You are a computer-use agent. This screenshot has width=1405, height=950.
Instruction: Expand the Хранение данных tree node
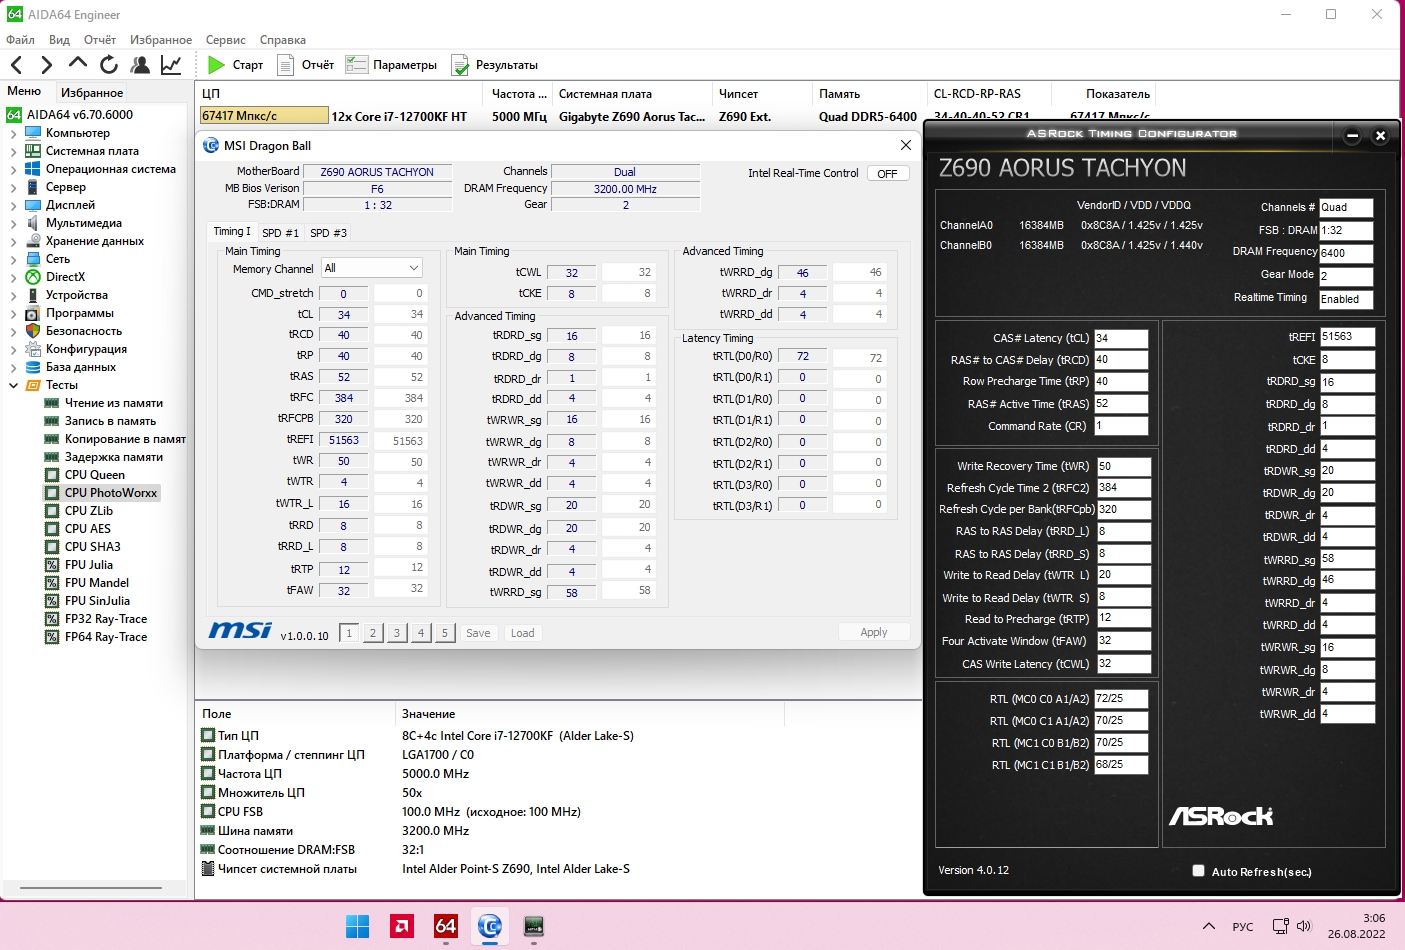pos(13,241)
